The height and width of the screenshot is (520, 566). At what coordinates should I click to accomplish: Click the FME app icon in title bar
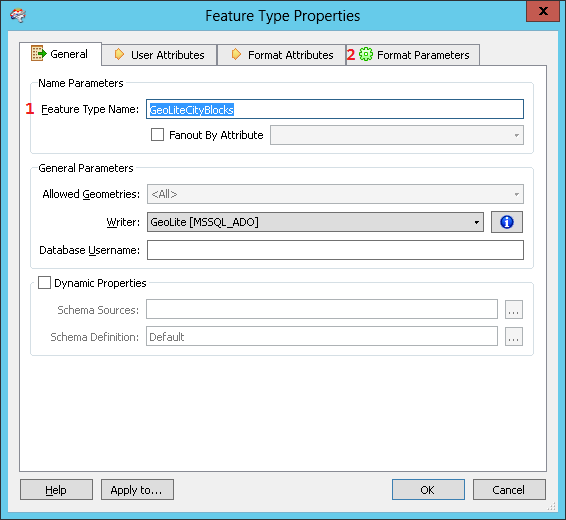pos(18,15)
